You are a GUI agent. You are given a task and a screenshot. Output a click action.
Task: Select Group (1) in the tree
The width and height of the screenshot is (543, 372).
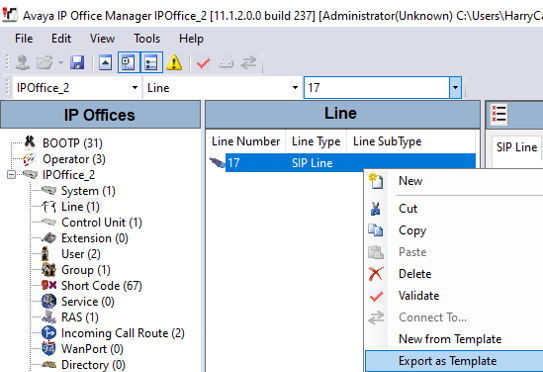click(x=86, y=270)
